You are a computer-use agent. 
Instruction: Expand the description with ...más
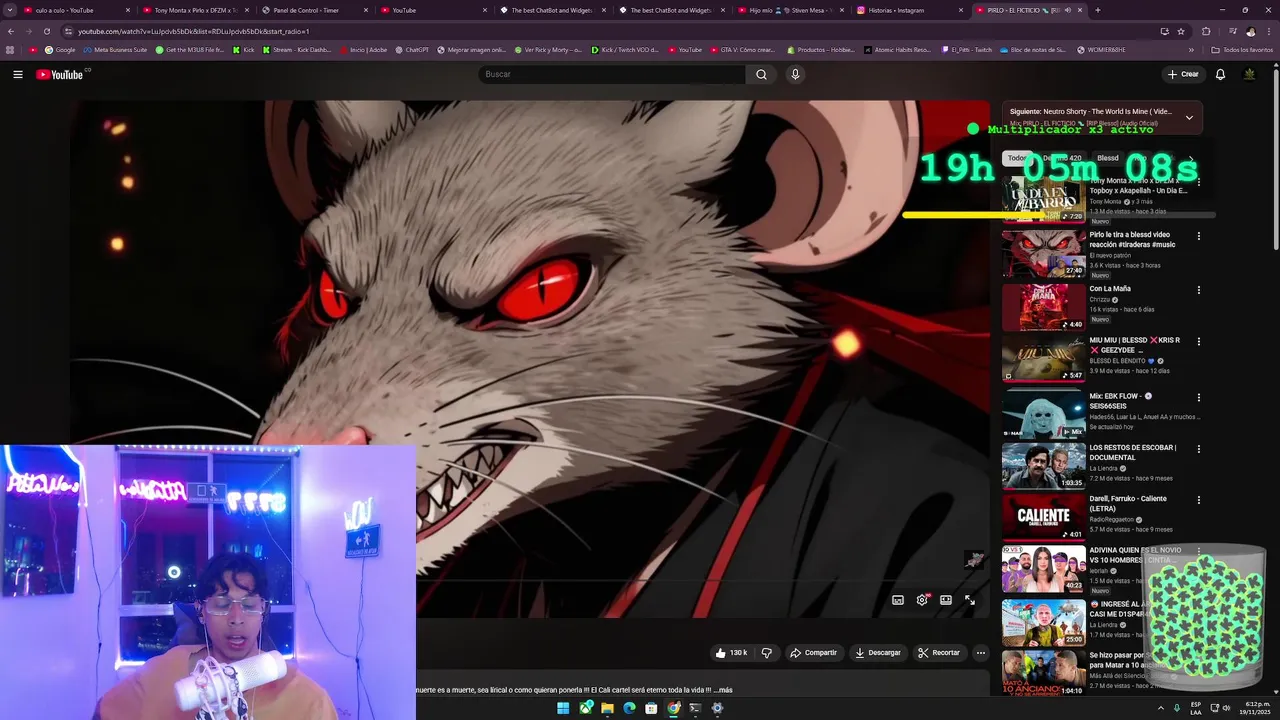[723, 690]
